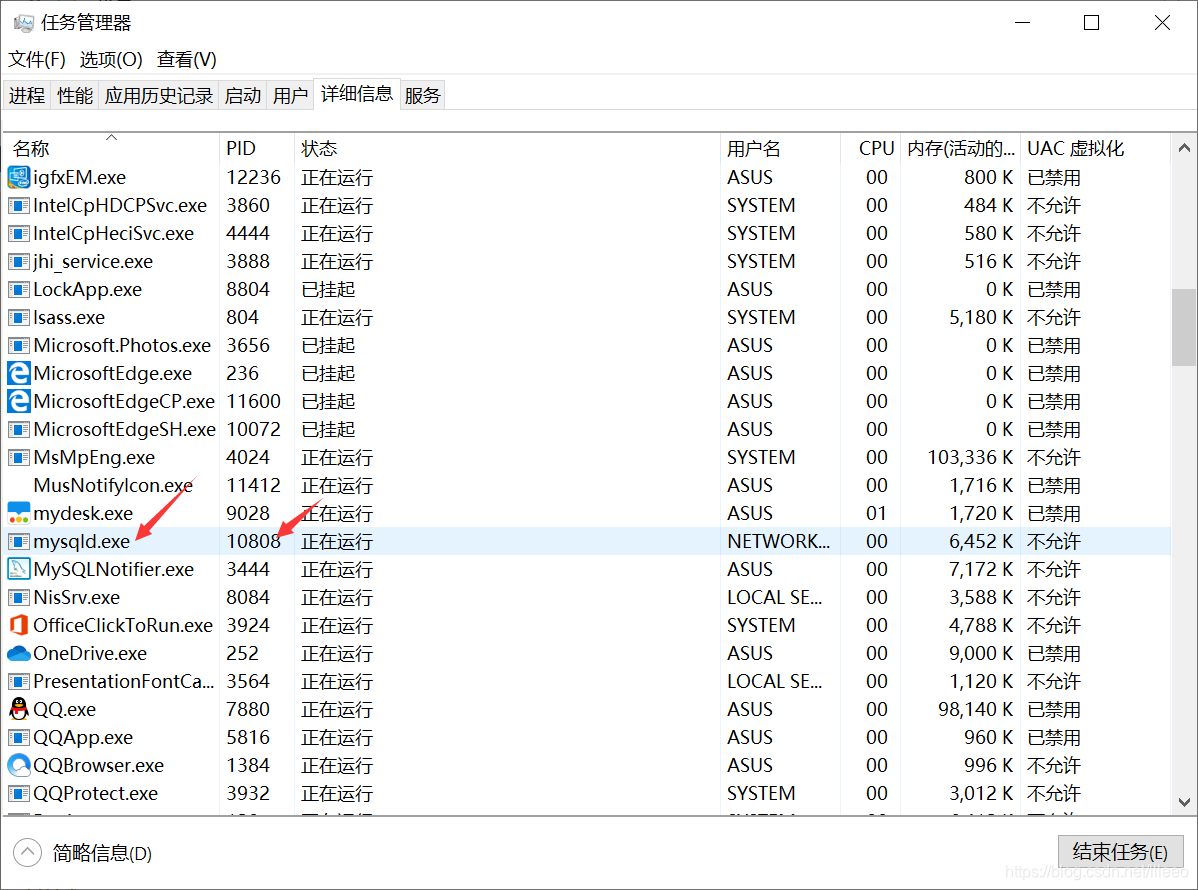Viewport: 1198px width, 890px height.
Task: Click the QQBrowser.exe browser icon
Action: click(x=18, y=765)
